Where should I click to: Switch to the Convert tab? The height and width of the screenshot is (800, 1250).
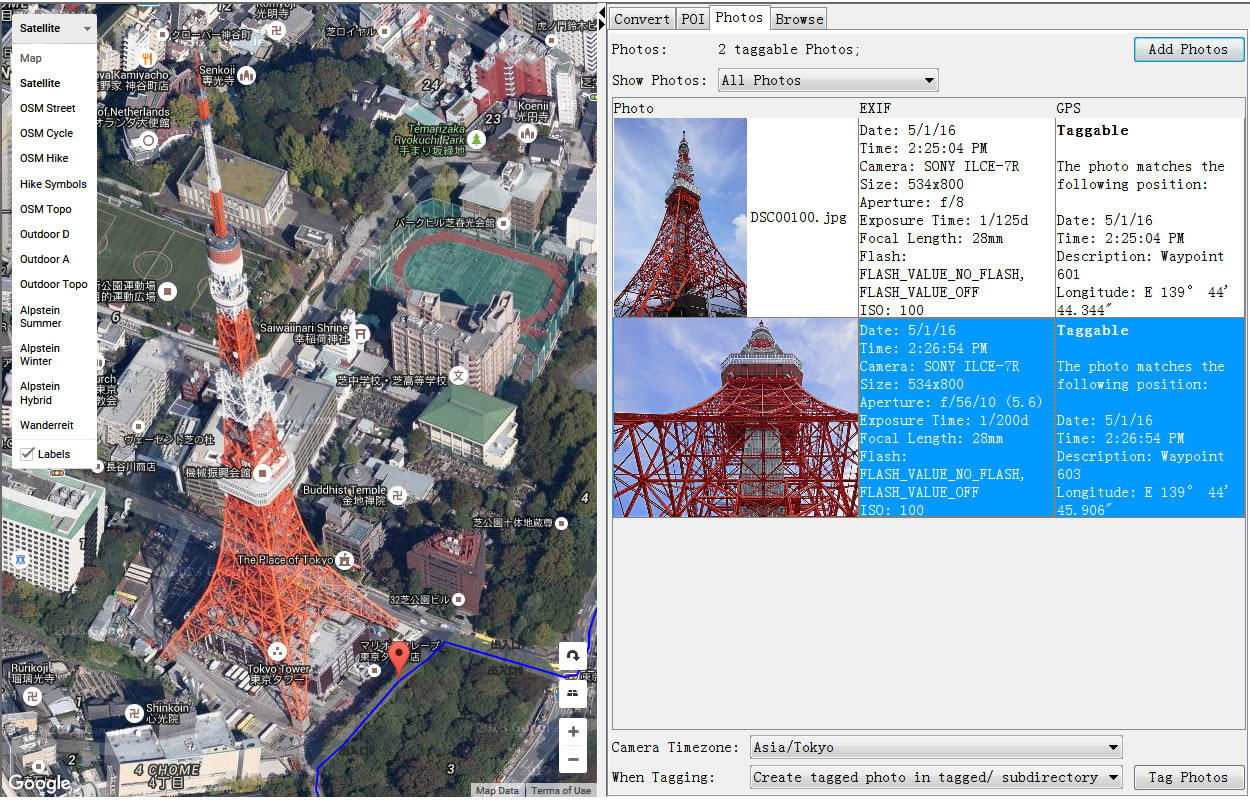[642, 19]
